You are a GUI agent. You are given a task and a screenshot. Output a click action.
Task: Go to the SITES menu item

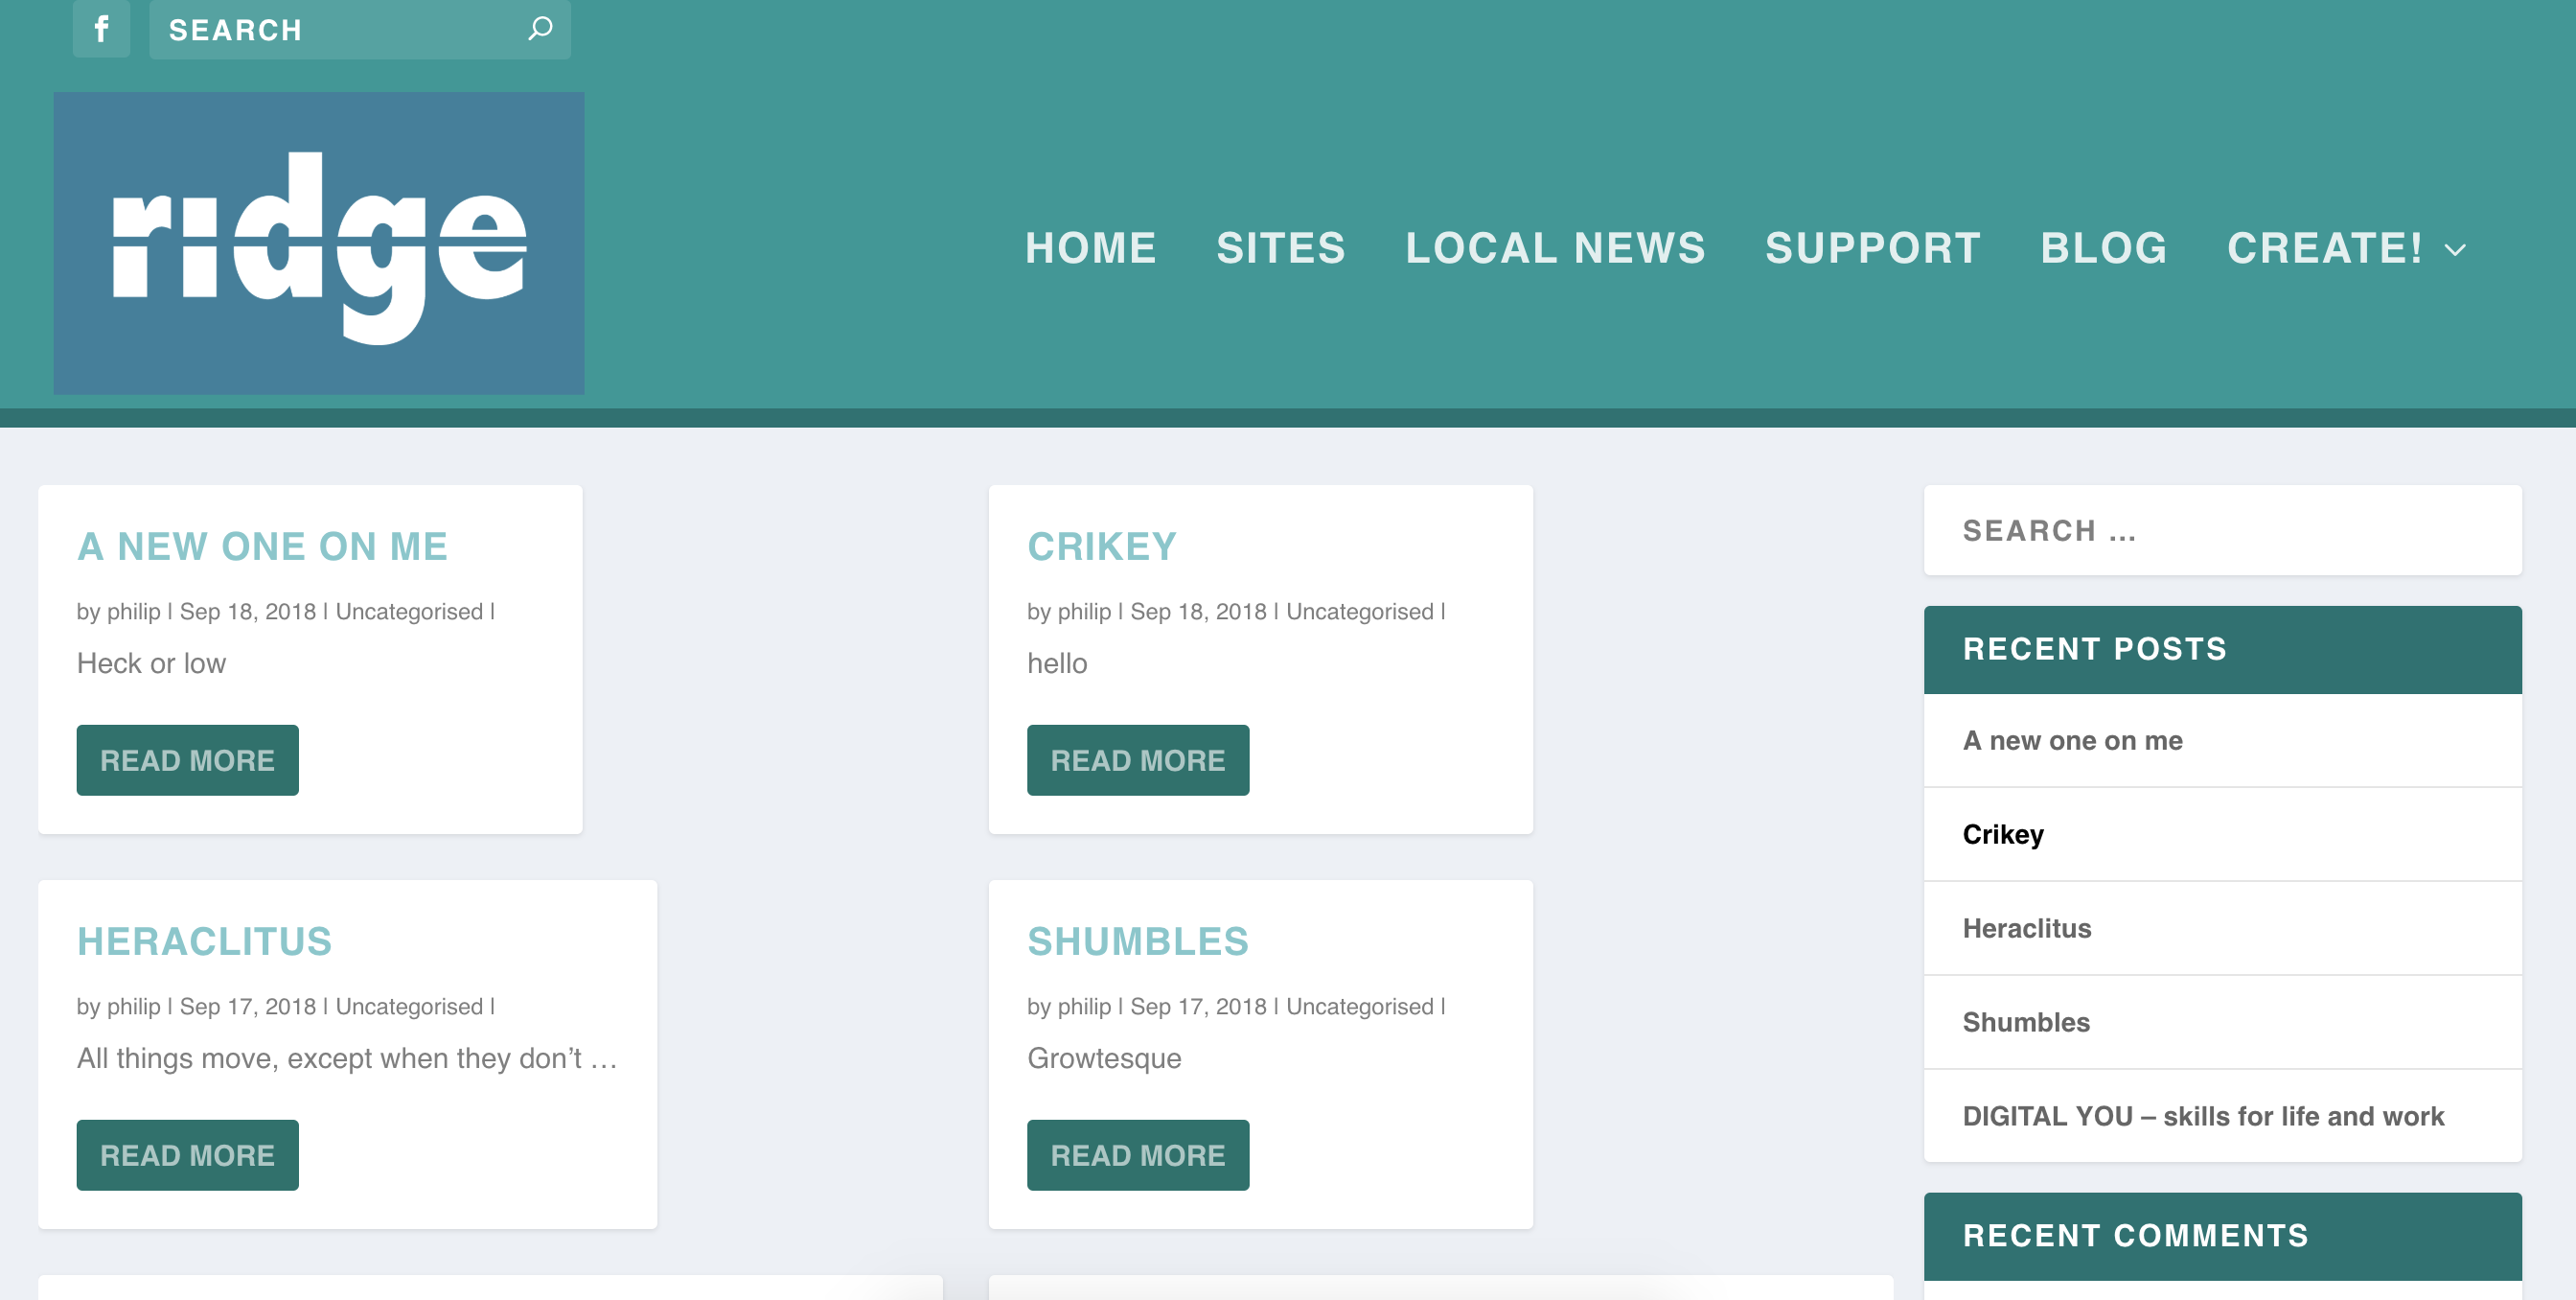pos(1280,248)
